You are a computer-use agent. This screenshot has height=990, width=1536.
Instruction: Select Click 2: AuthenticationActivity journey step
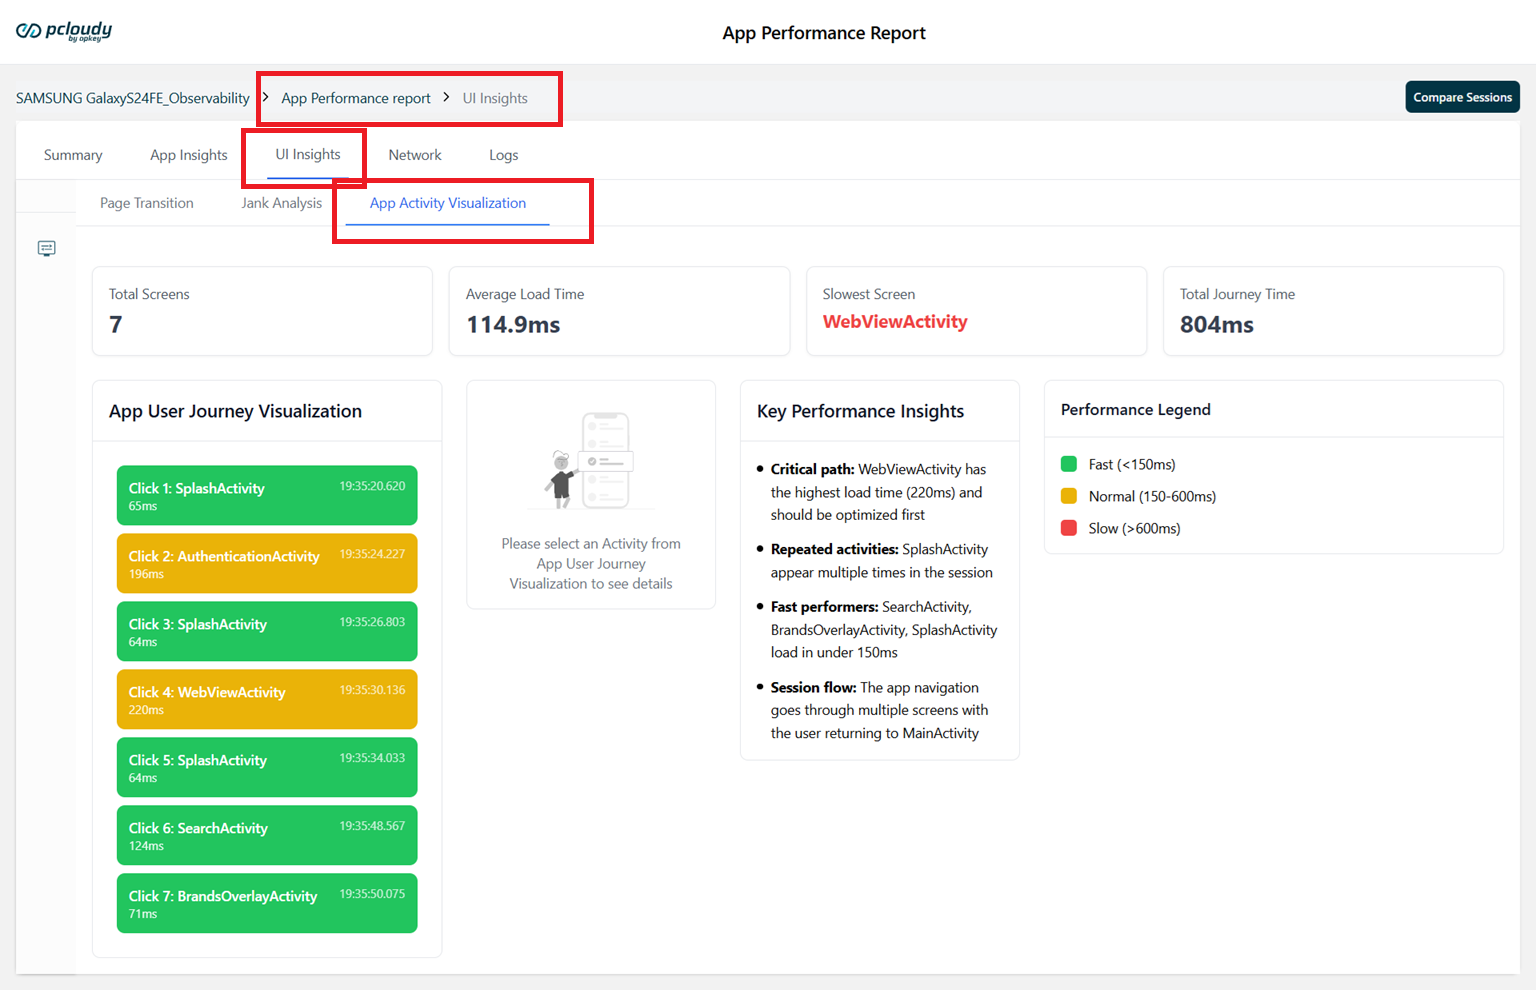coord(267,563)
